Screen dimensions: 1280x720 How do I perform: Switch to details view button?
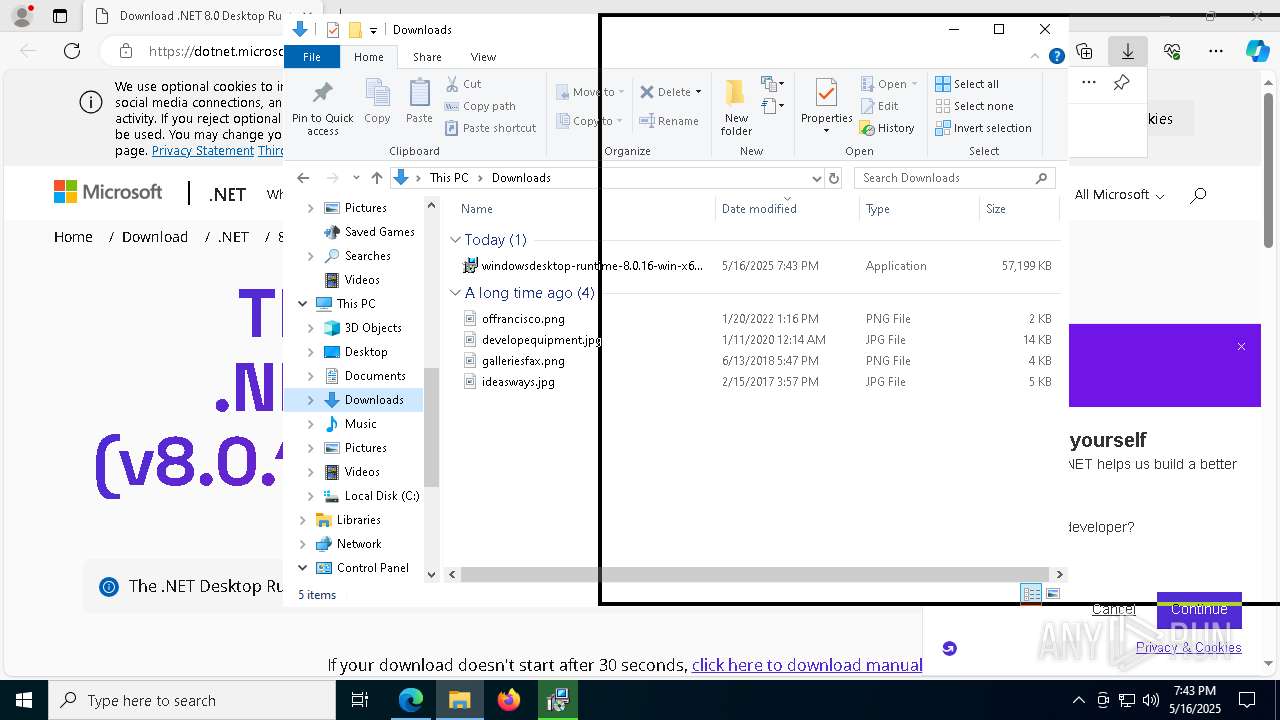(1030, 594)
